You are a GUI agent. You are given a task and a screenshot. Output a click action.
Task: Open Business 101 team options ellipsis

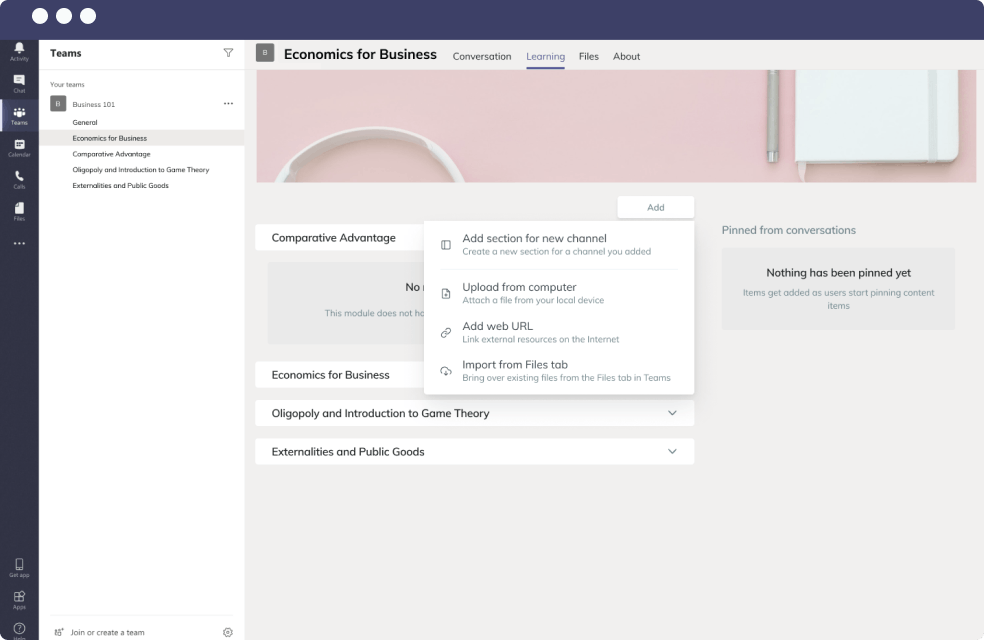pos(228,104)
